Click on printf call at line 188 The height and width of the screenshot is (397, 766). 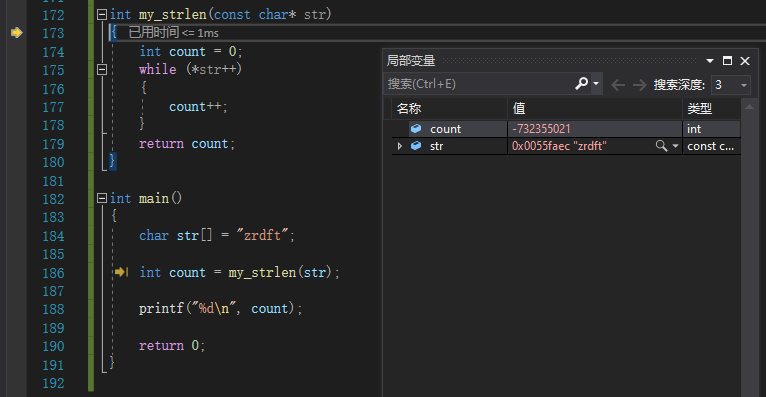click(220, 309)
